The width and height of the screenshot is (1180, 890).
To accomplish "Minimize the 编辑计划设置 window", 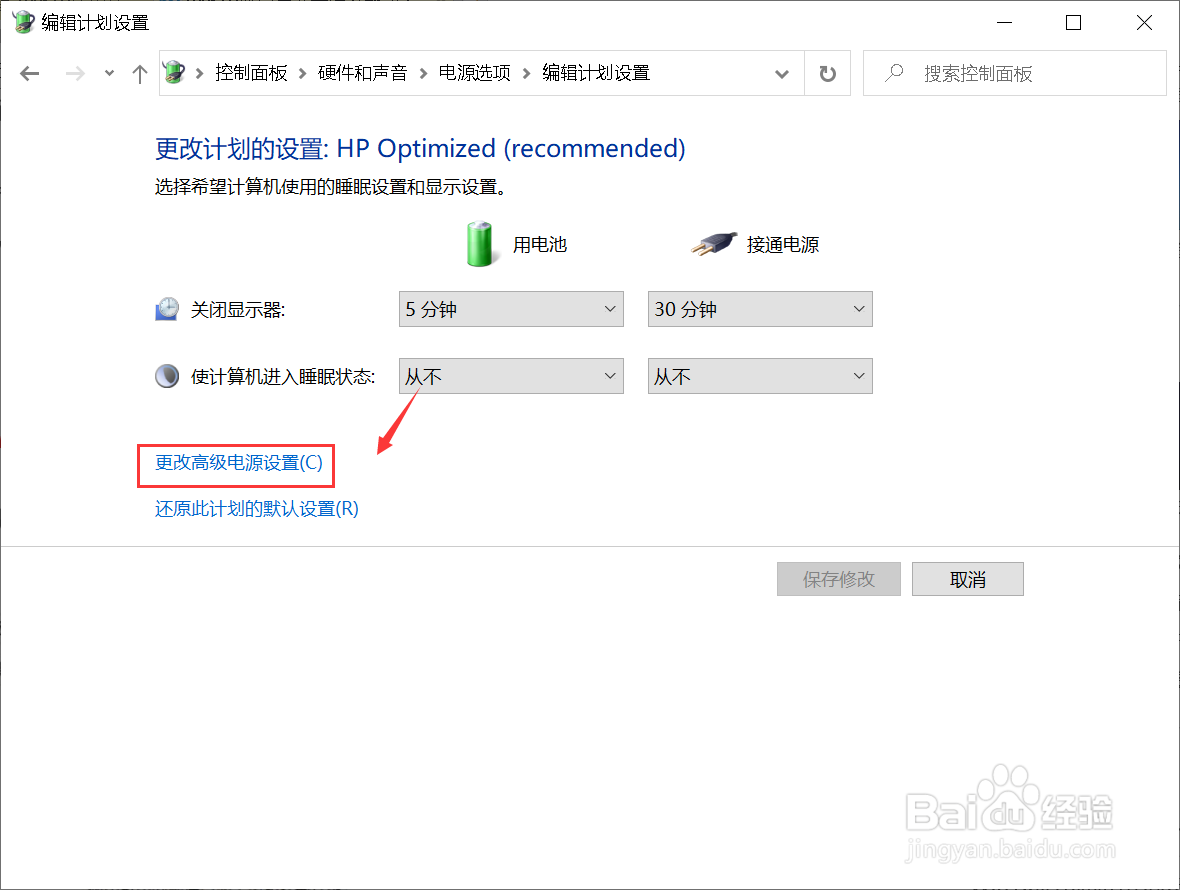I will [x=1004, y=23].
